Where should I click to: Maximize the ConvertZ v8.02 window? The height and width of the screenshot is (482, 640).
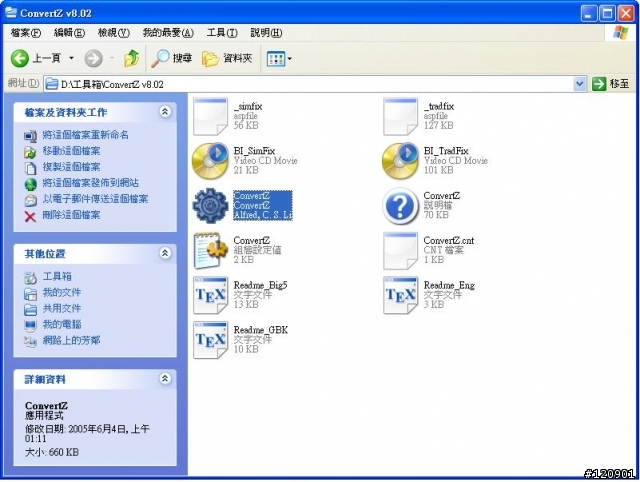pyautogui.click(x=607, y=13)
